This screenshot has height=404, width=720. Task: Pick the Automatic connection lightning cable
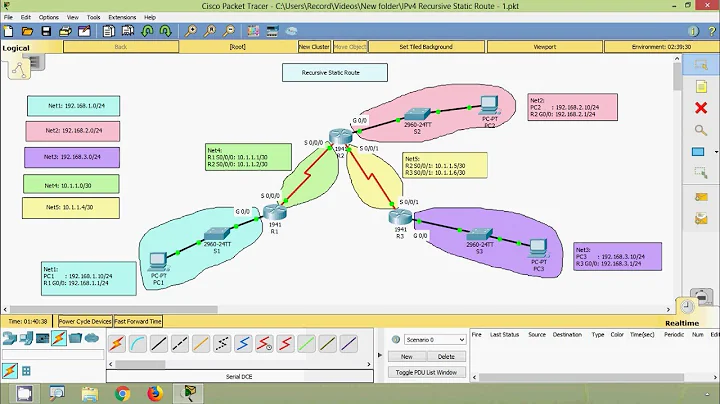pos(117,343)
